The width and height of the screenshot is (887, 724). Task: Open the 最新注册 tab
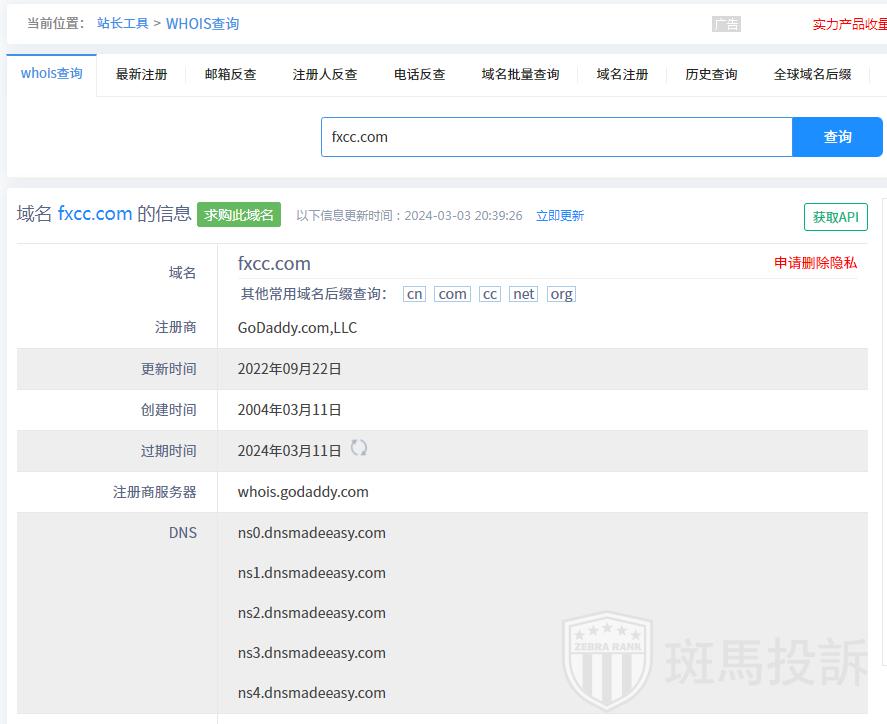click(x=141, y=75)
